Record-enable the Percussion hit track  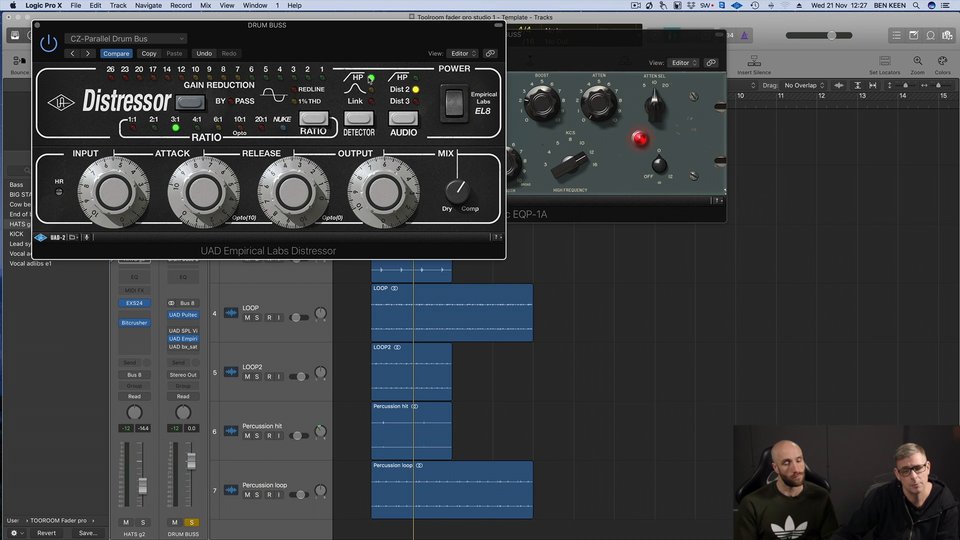pyautogui.click(x=269, y=435)
